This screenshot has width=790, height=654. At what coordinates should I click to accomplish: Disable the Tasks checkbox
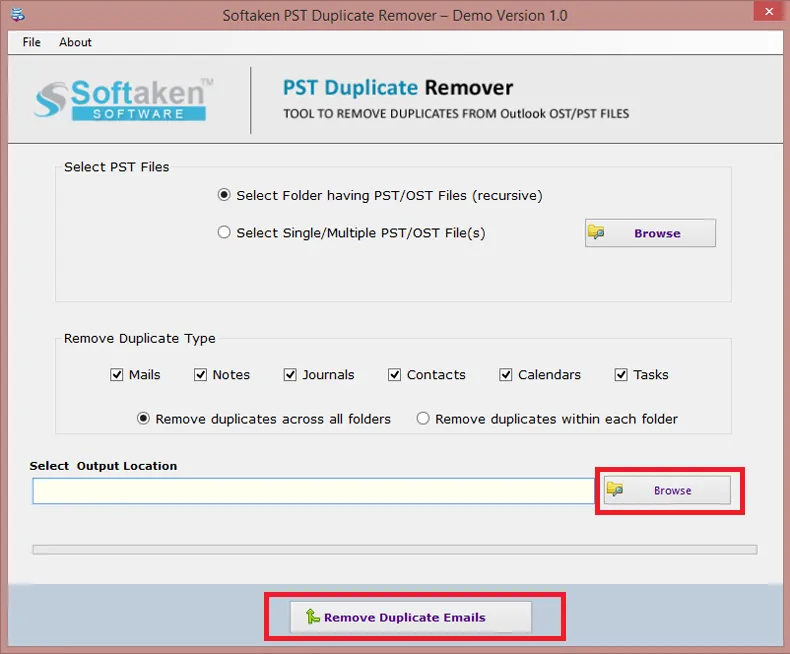click(x=621, y=375)
